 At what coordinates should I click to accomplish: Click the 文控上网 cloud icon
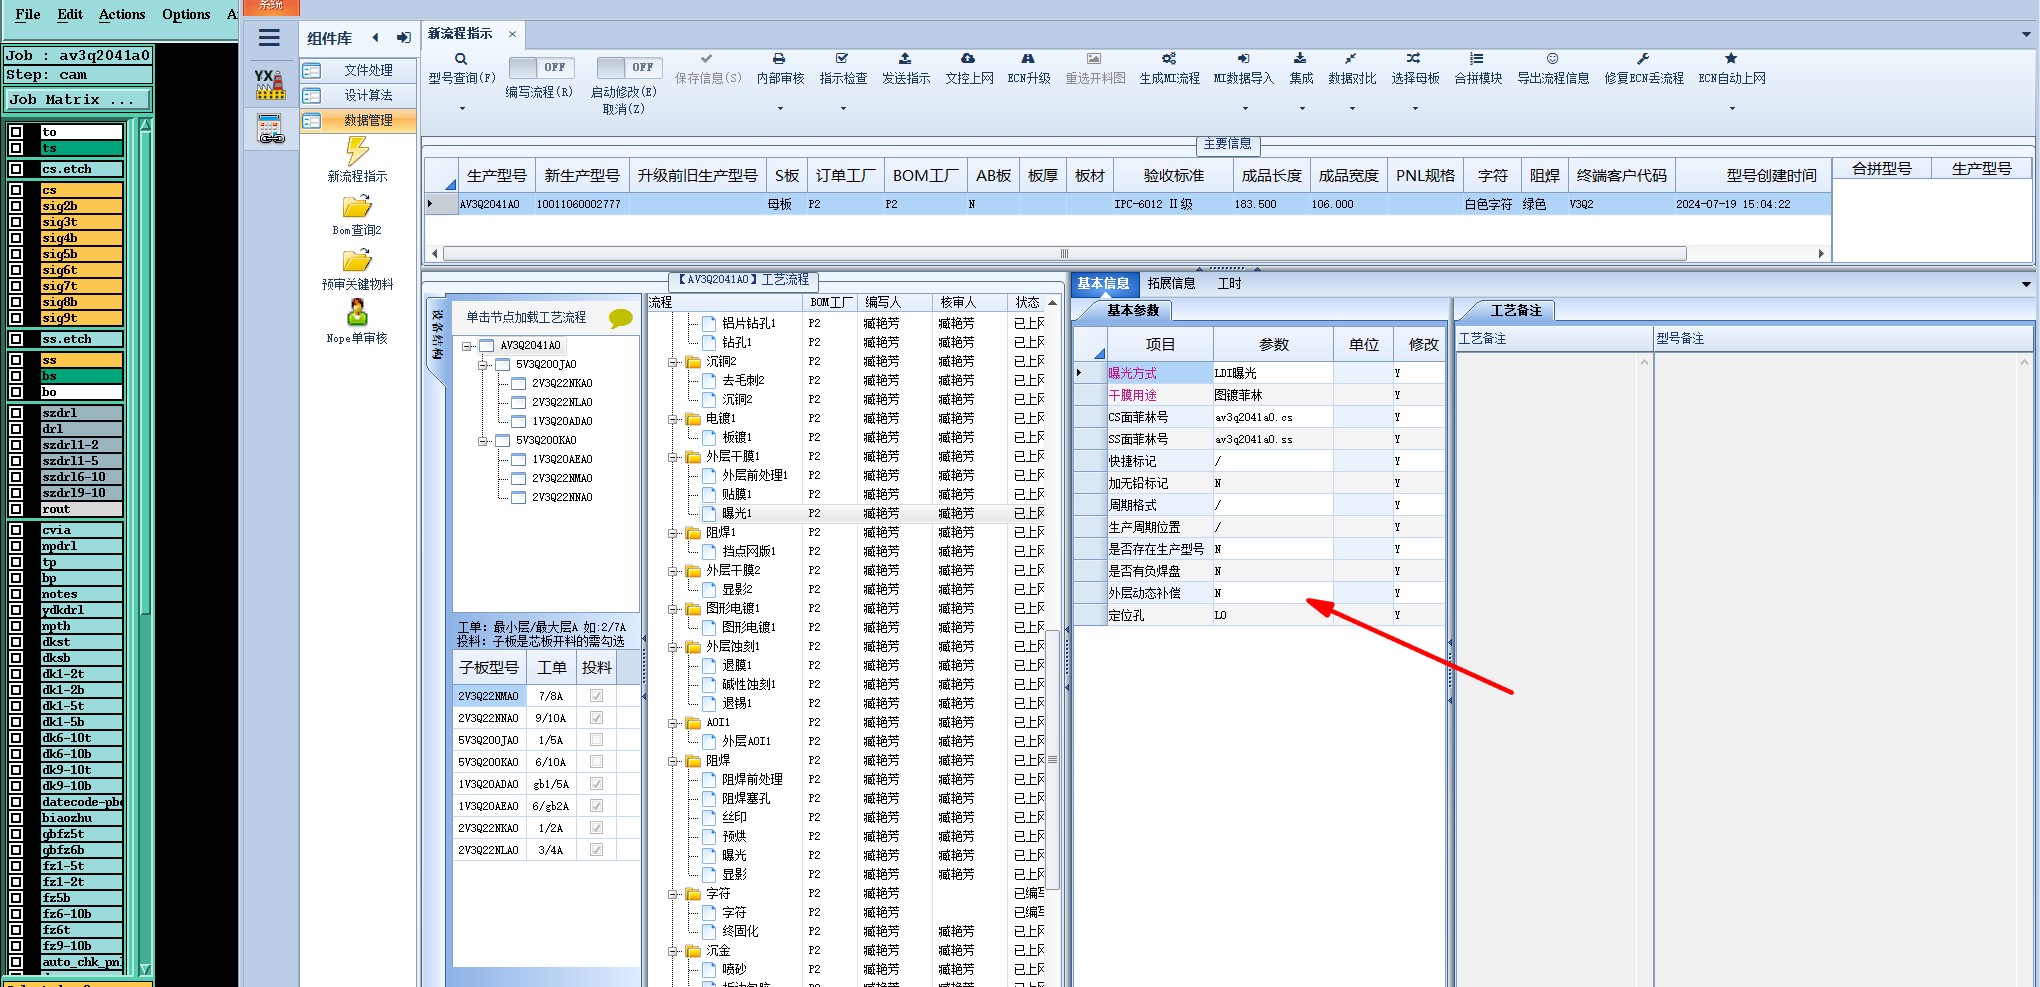tap(968, 59)
